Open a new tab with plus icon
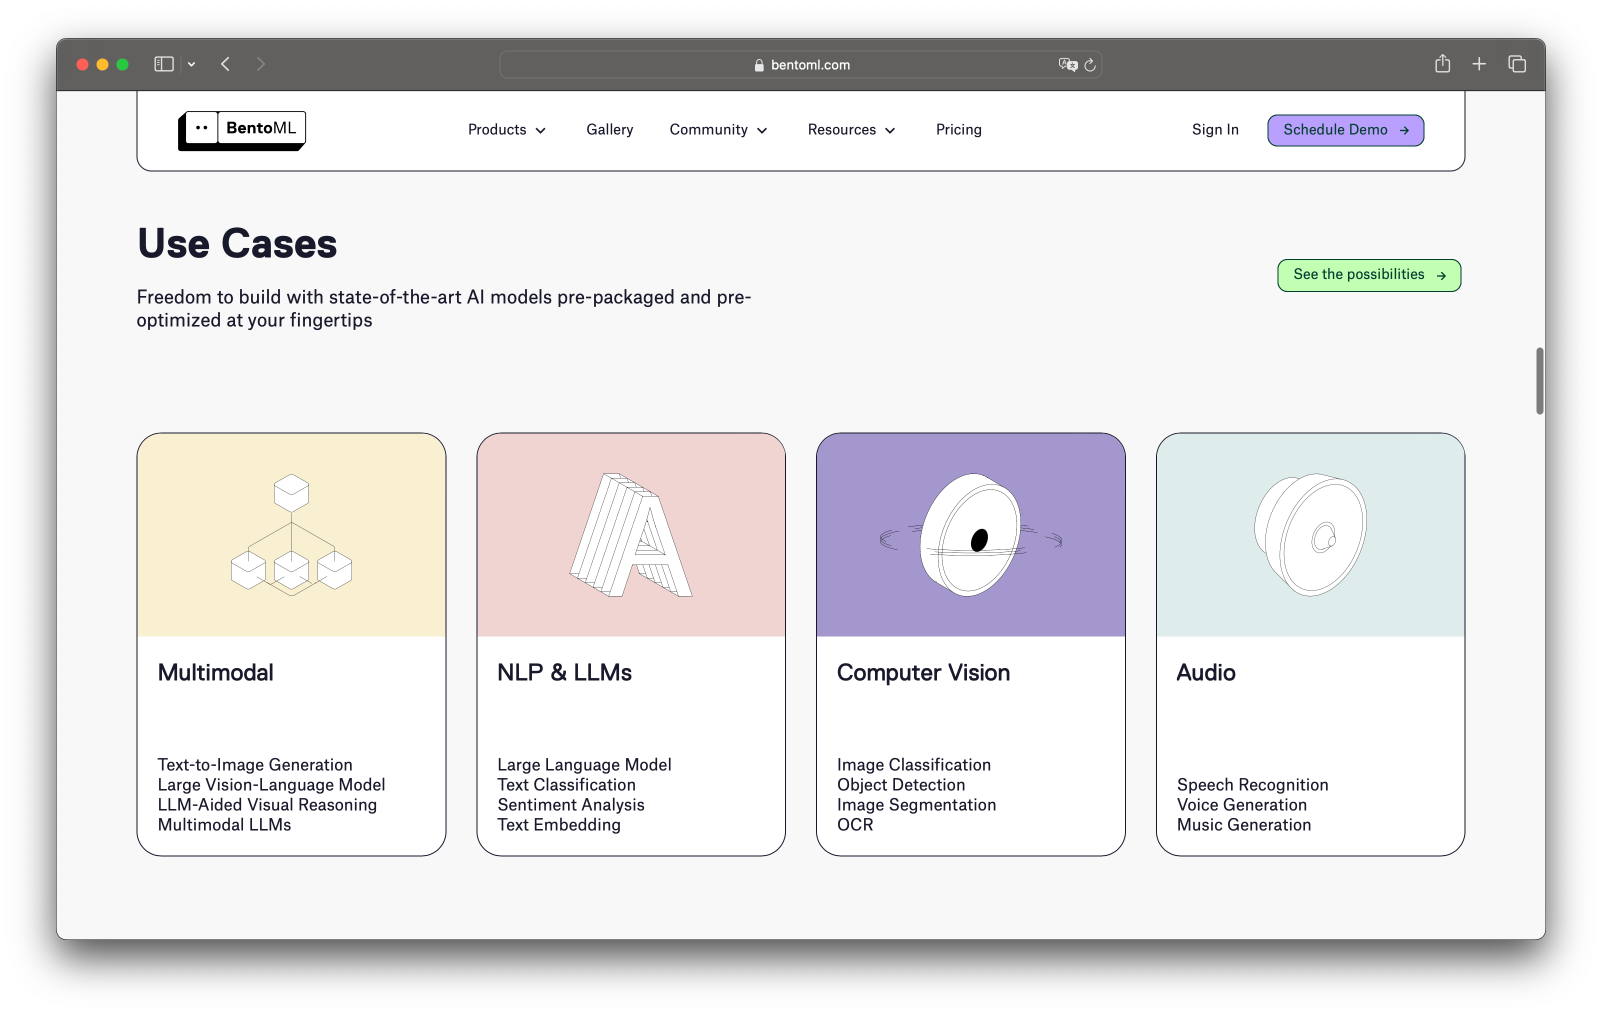The width and height of the screenshot is (1602, 1014). (1479, 64)
